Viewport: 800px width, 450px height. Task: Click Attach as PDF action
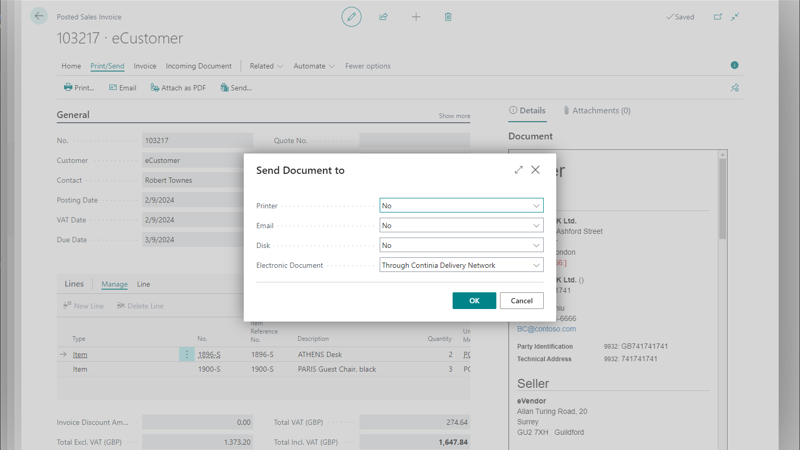[x=178, y=88]
